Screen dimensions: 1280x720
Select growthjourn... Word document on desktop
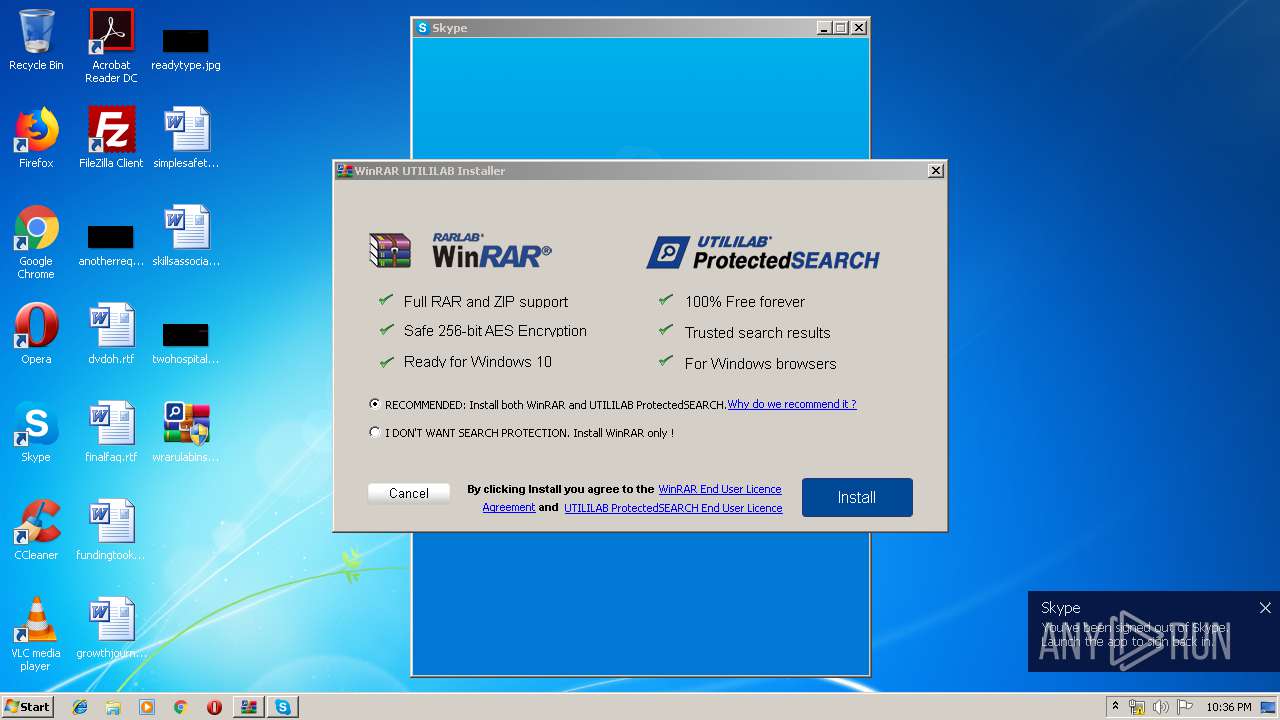point(111,628)
